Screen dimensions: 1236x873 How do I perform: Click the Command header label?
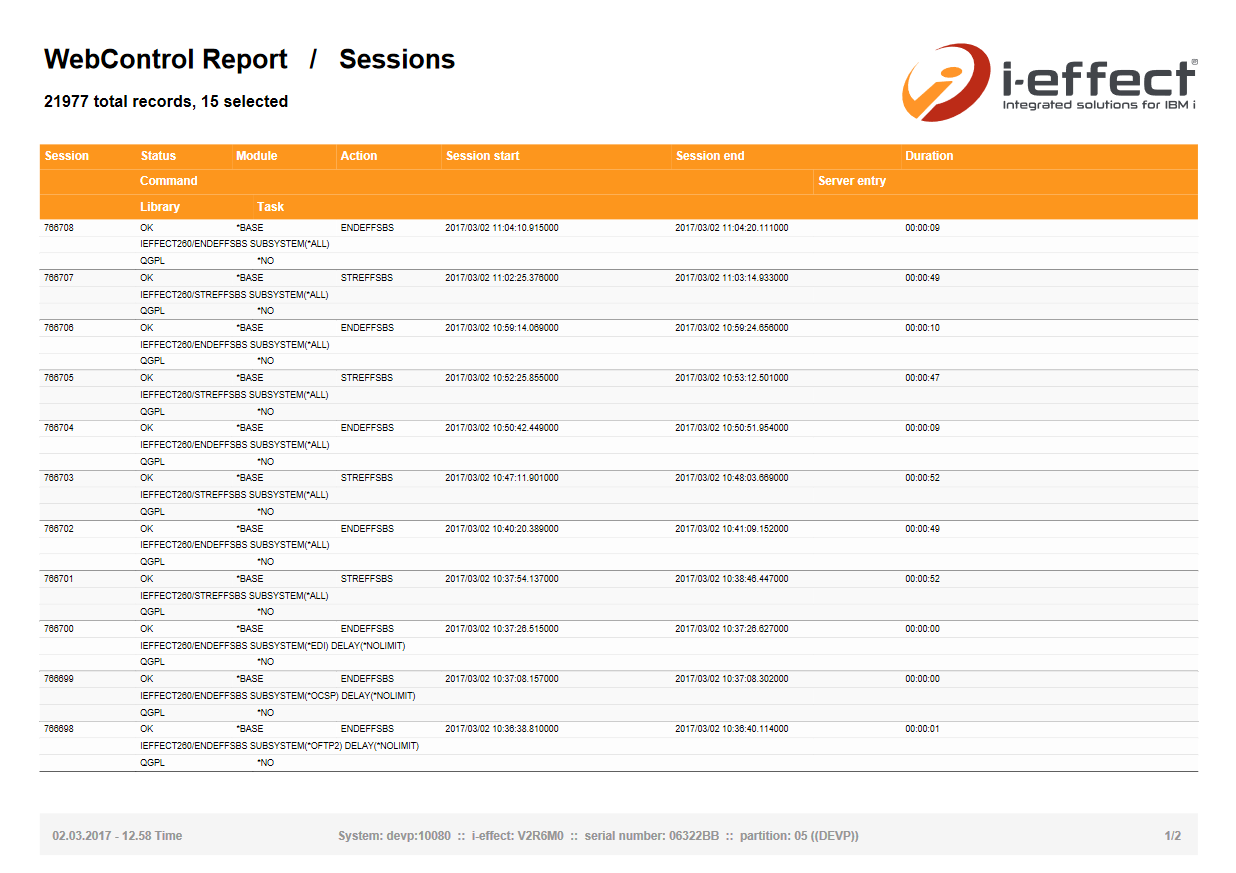[169, 181]
